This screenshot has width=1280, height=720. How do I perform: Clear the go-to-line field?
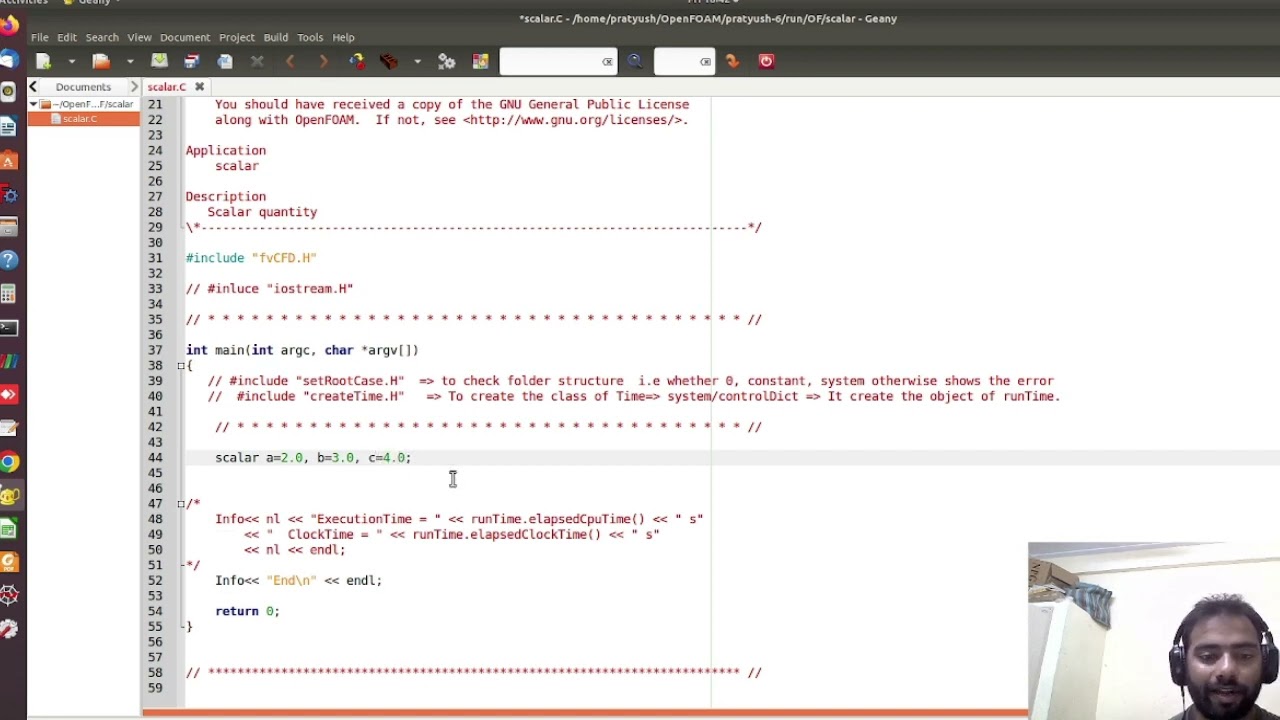tap(705, 61)
